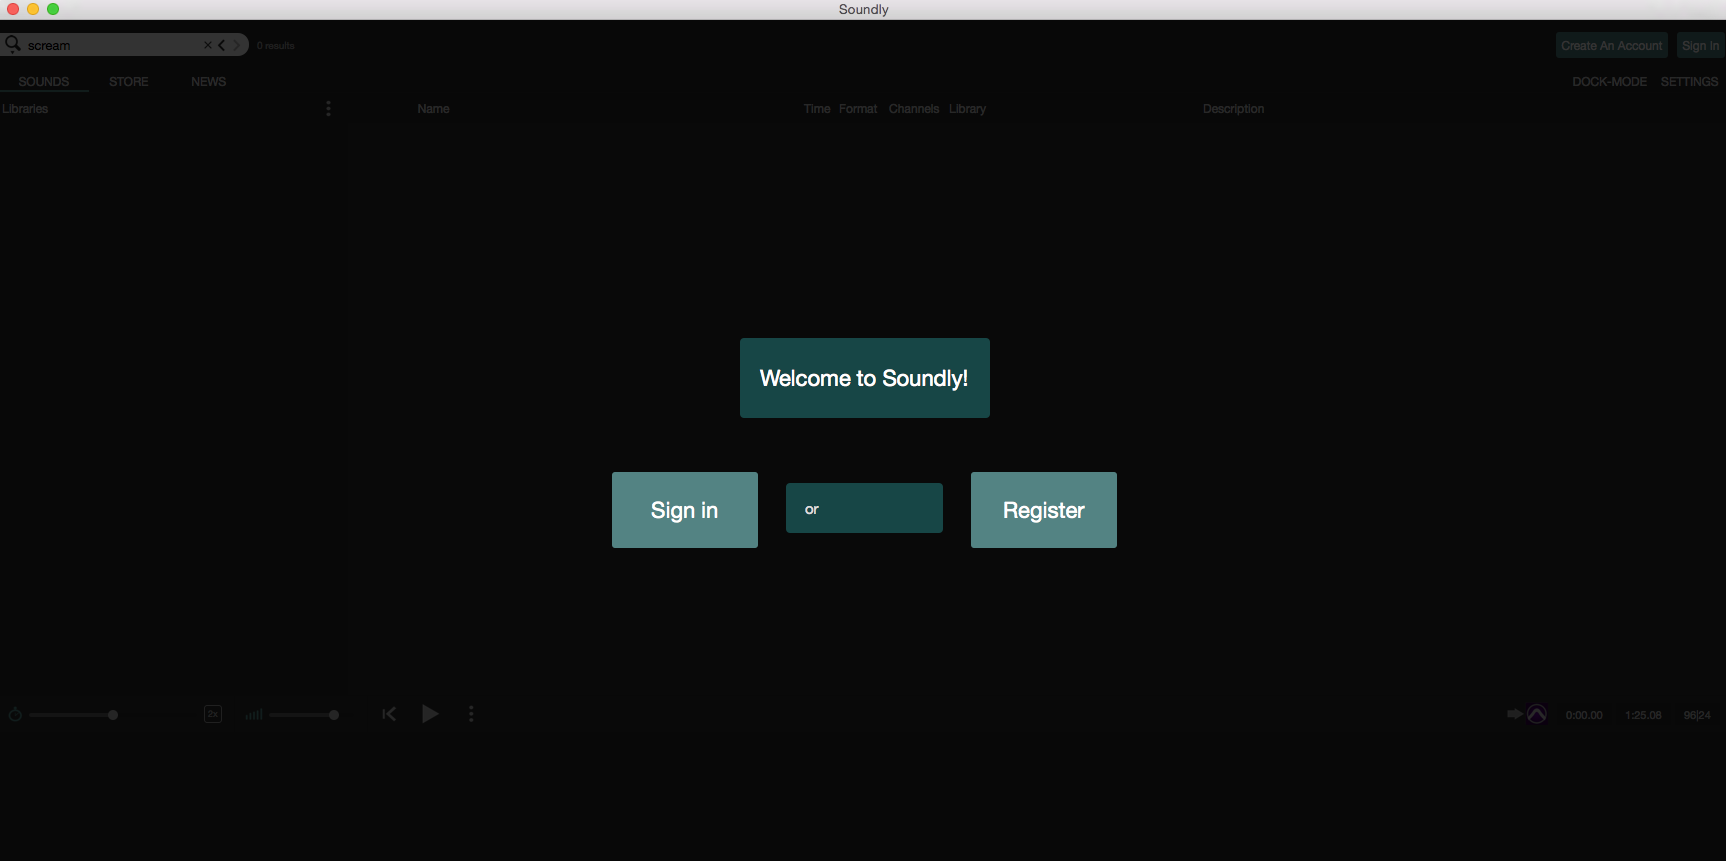Adjust the playback speed slider handle

[113, 715]
